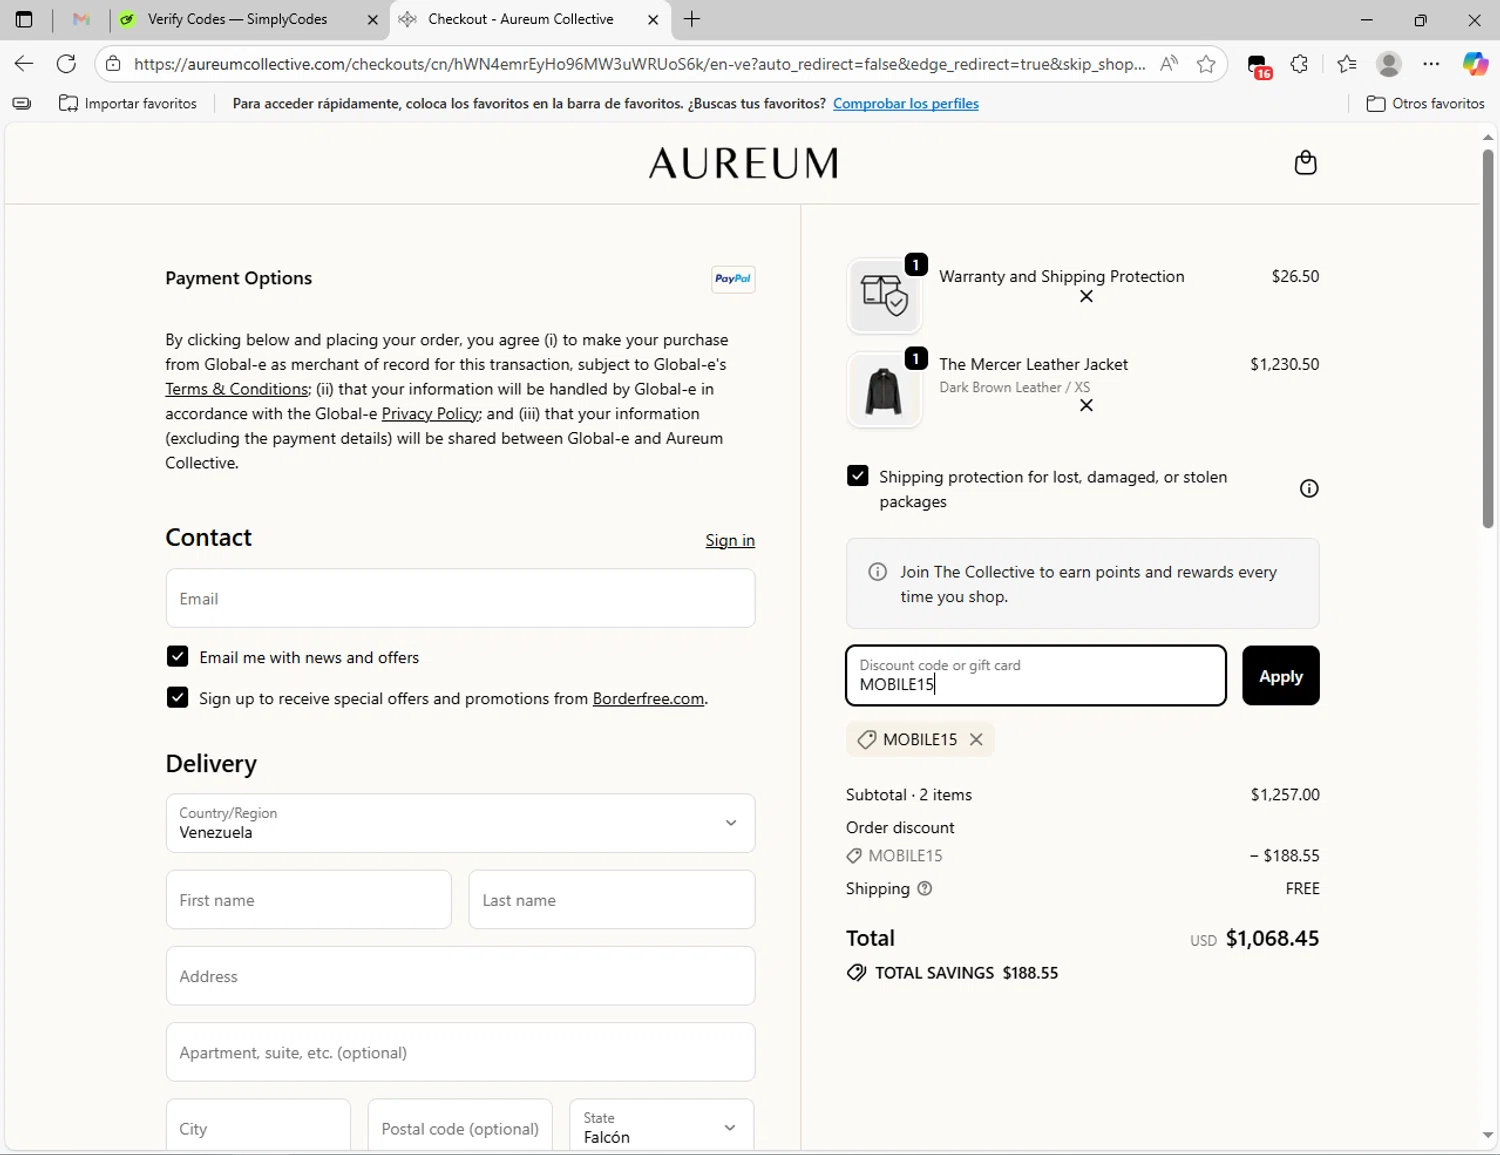
Task: Click the Apply discount button
Action: click(x=1280, y=676)
